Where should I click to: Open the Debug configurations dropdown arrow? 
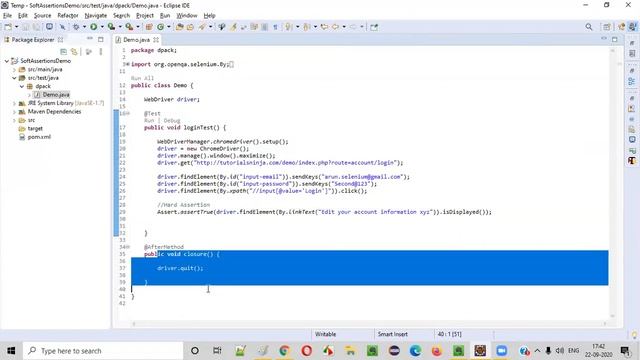(x=84, y=27)
